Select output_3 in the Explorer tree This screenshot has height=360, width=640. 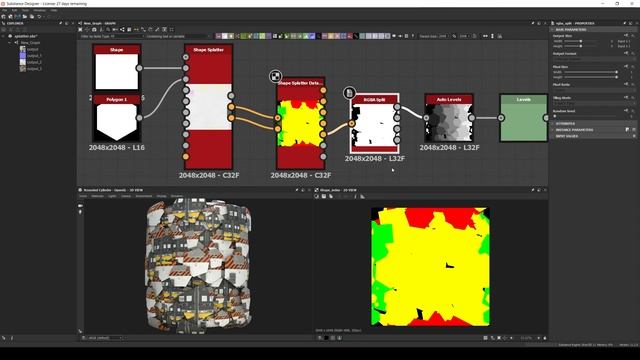coord(34,69)
